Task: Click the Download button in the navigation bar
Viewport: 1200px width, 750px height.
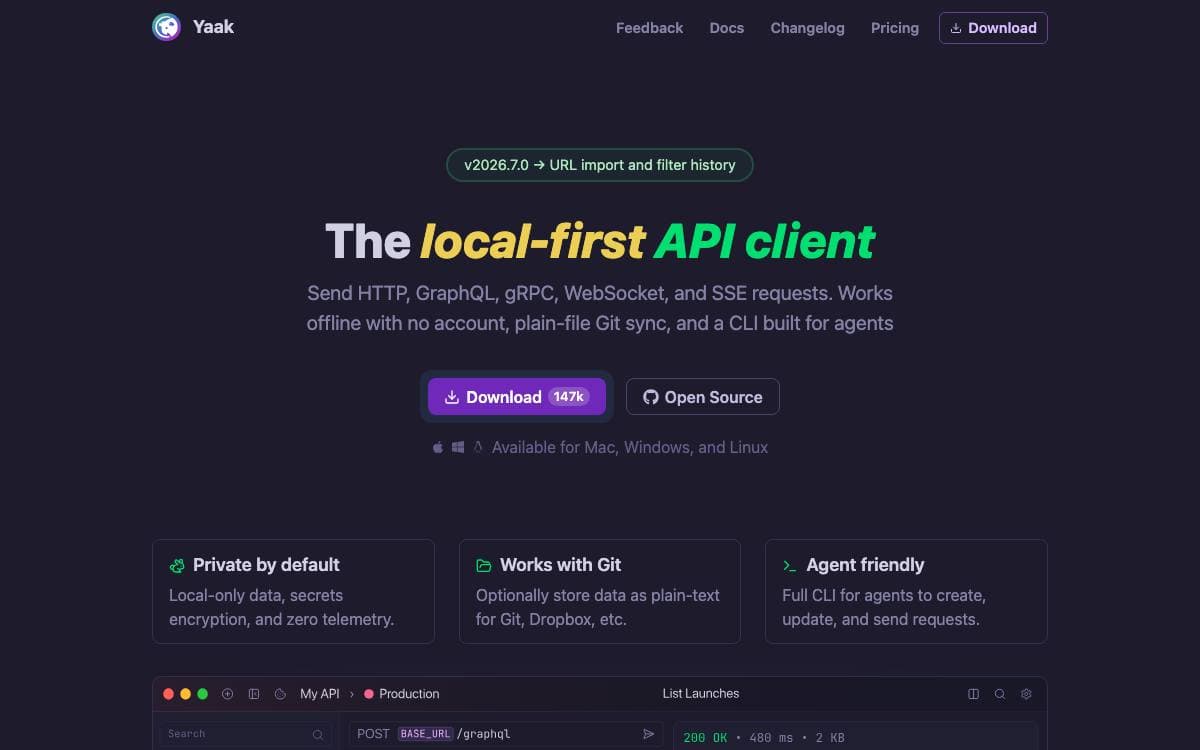Action: pos(993,28)
